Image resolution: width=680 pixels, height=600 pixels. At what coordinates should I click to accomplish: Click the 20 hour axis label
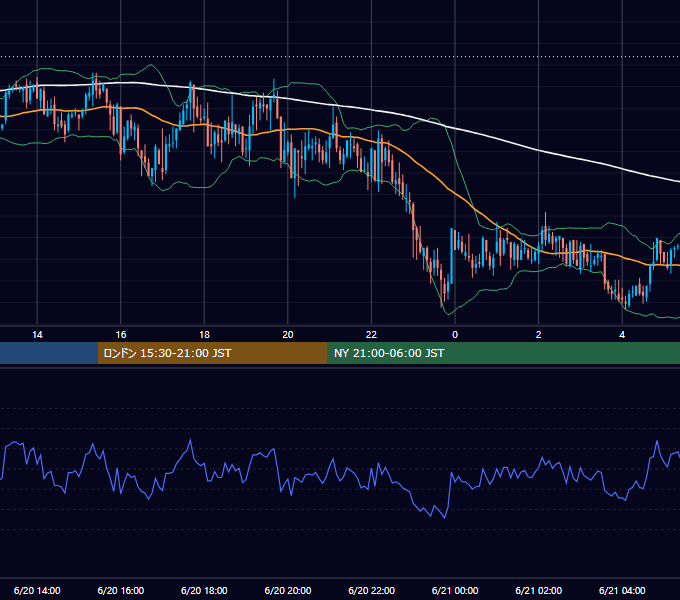click(288, 335)
